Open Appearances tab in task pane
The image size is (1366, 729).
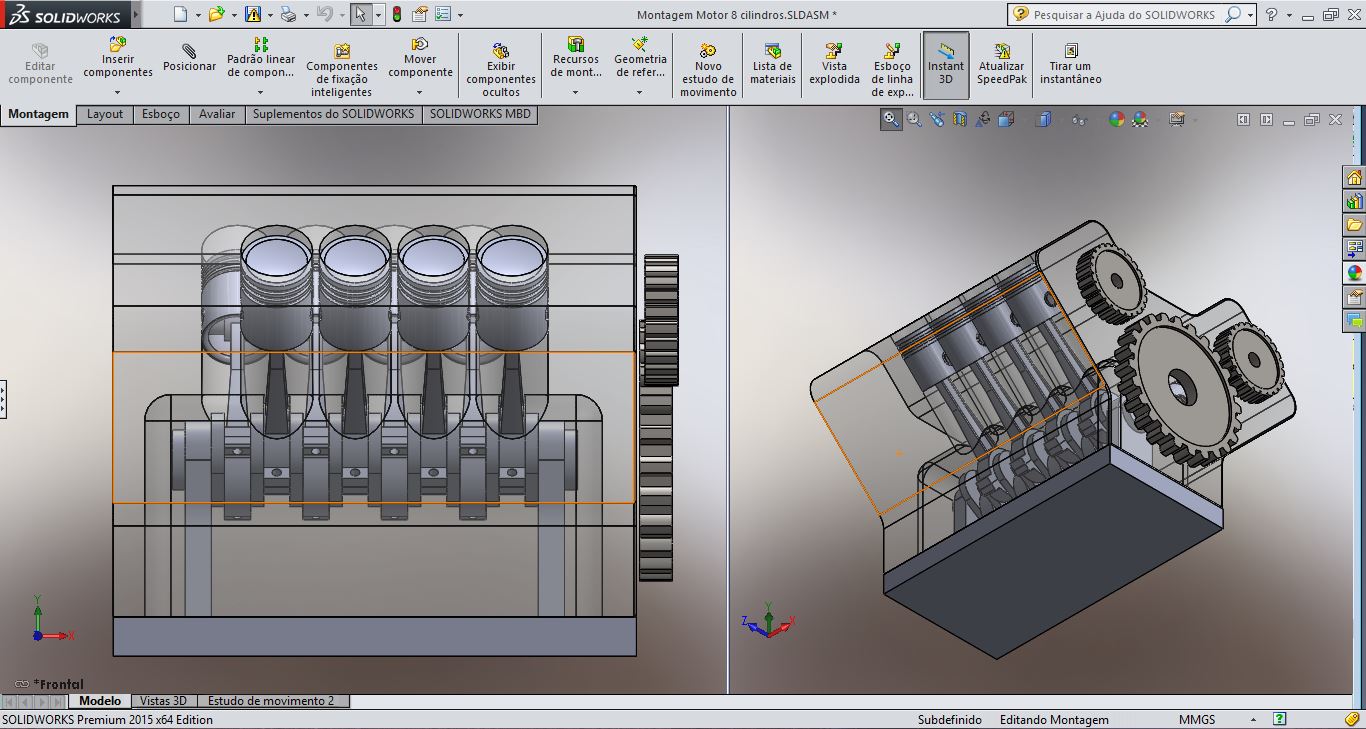[x=1355, y=273]
